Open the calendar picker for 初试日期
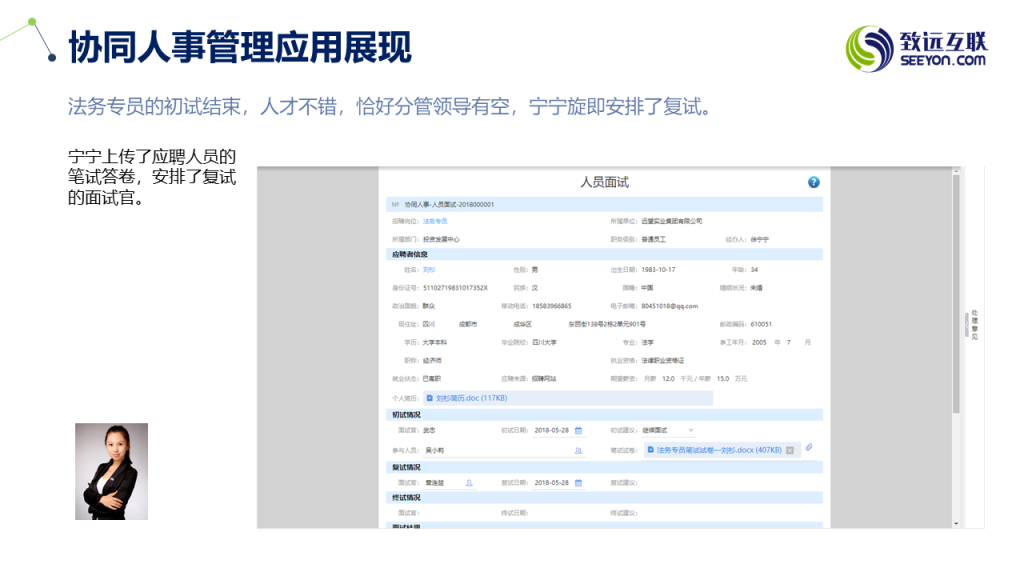 [578, 430]
